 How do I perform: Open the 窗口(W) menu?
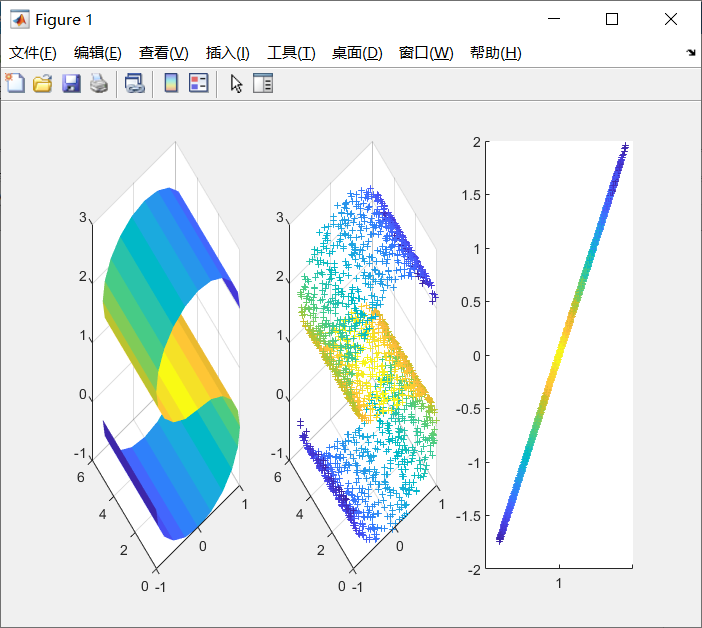coord(426,53)
